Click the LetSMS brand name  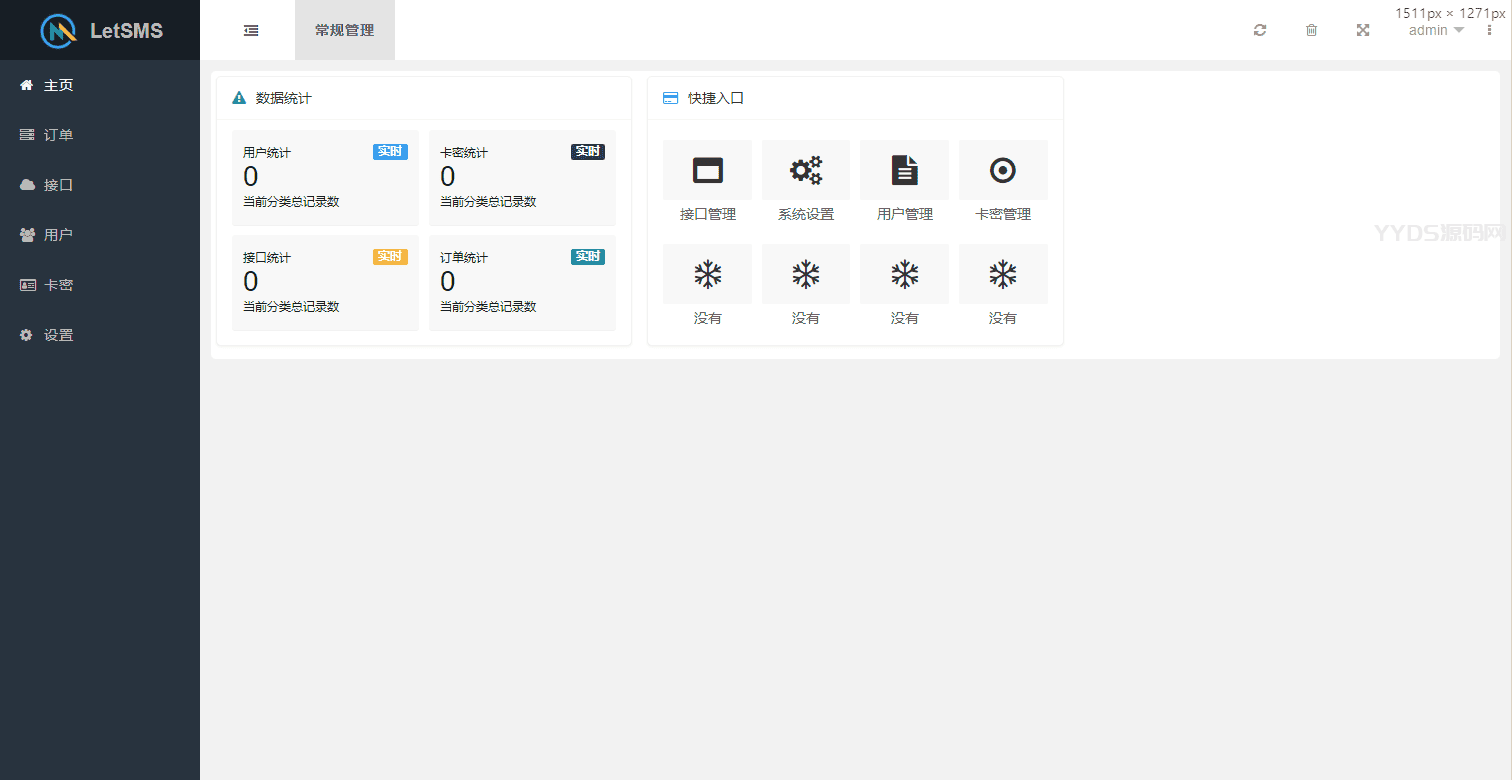(126, 31)
